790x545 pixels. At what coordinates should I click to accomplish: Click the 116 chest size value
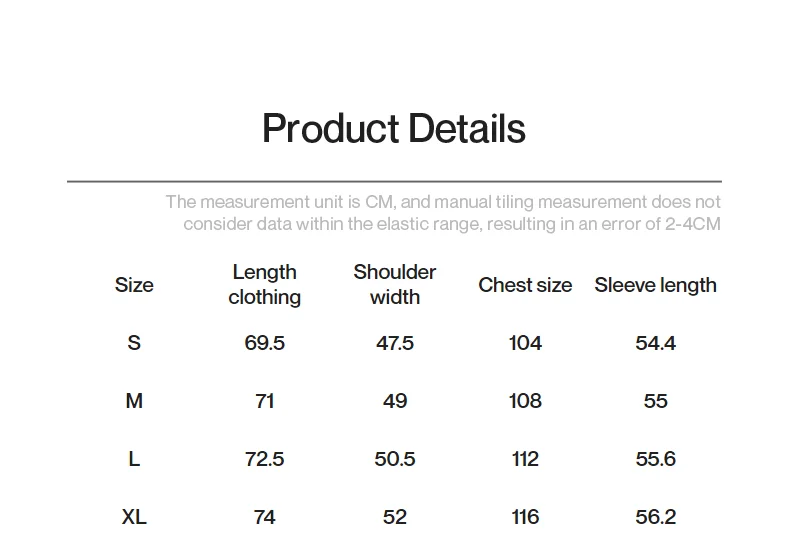(525, 517)
